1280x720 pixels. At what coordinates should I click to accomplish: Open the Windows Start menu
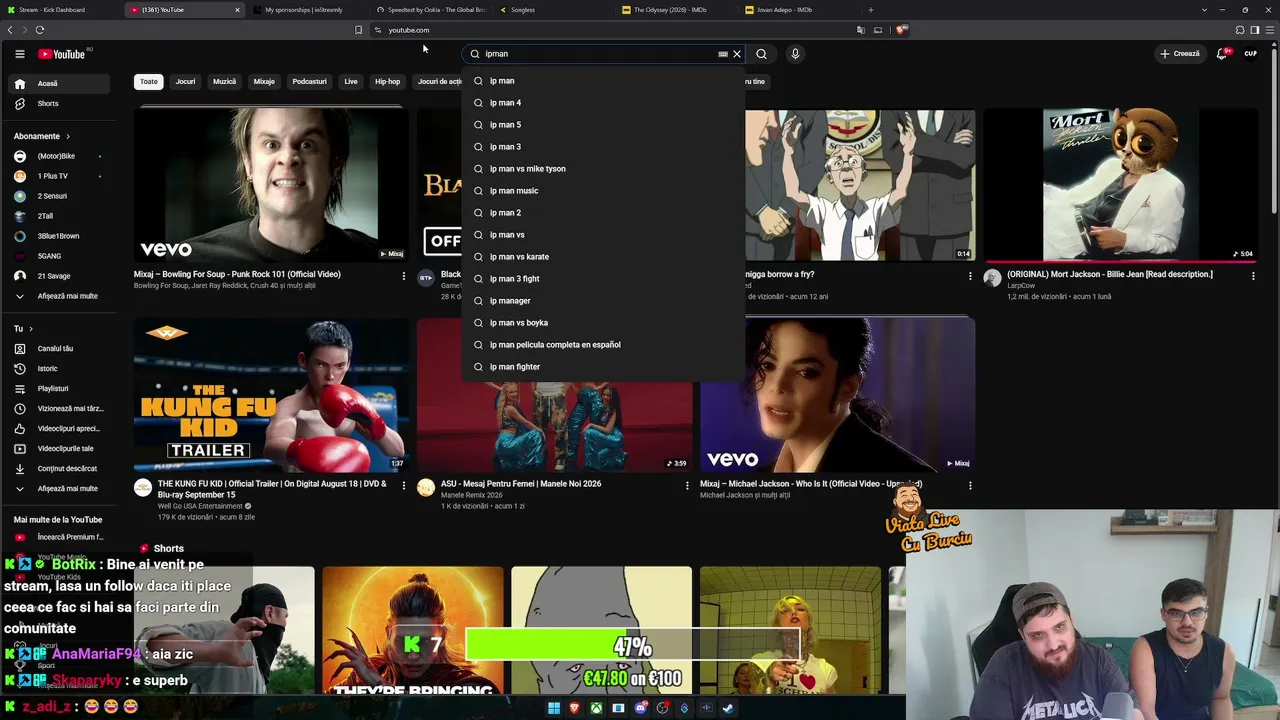pos(553,708)
